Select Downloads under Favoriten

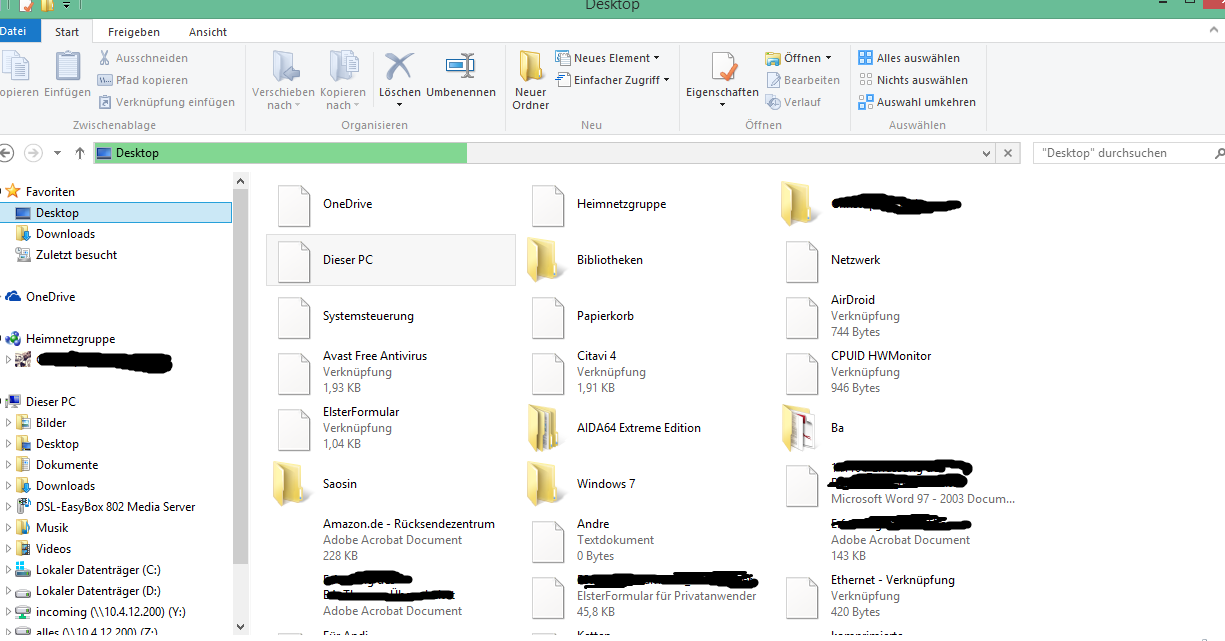tap(65, 234)
